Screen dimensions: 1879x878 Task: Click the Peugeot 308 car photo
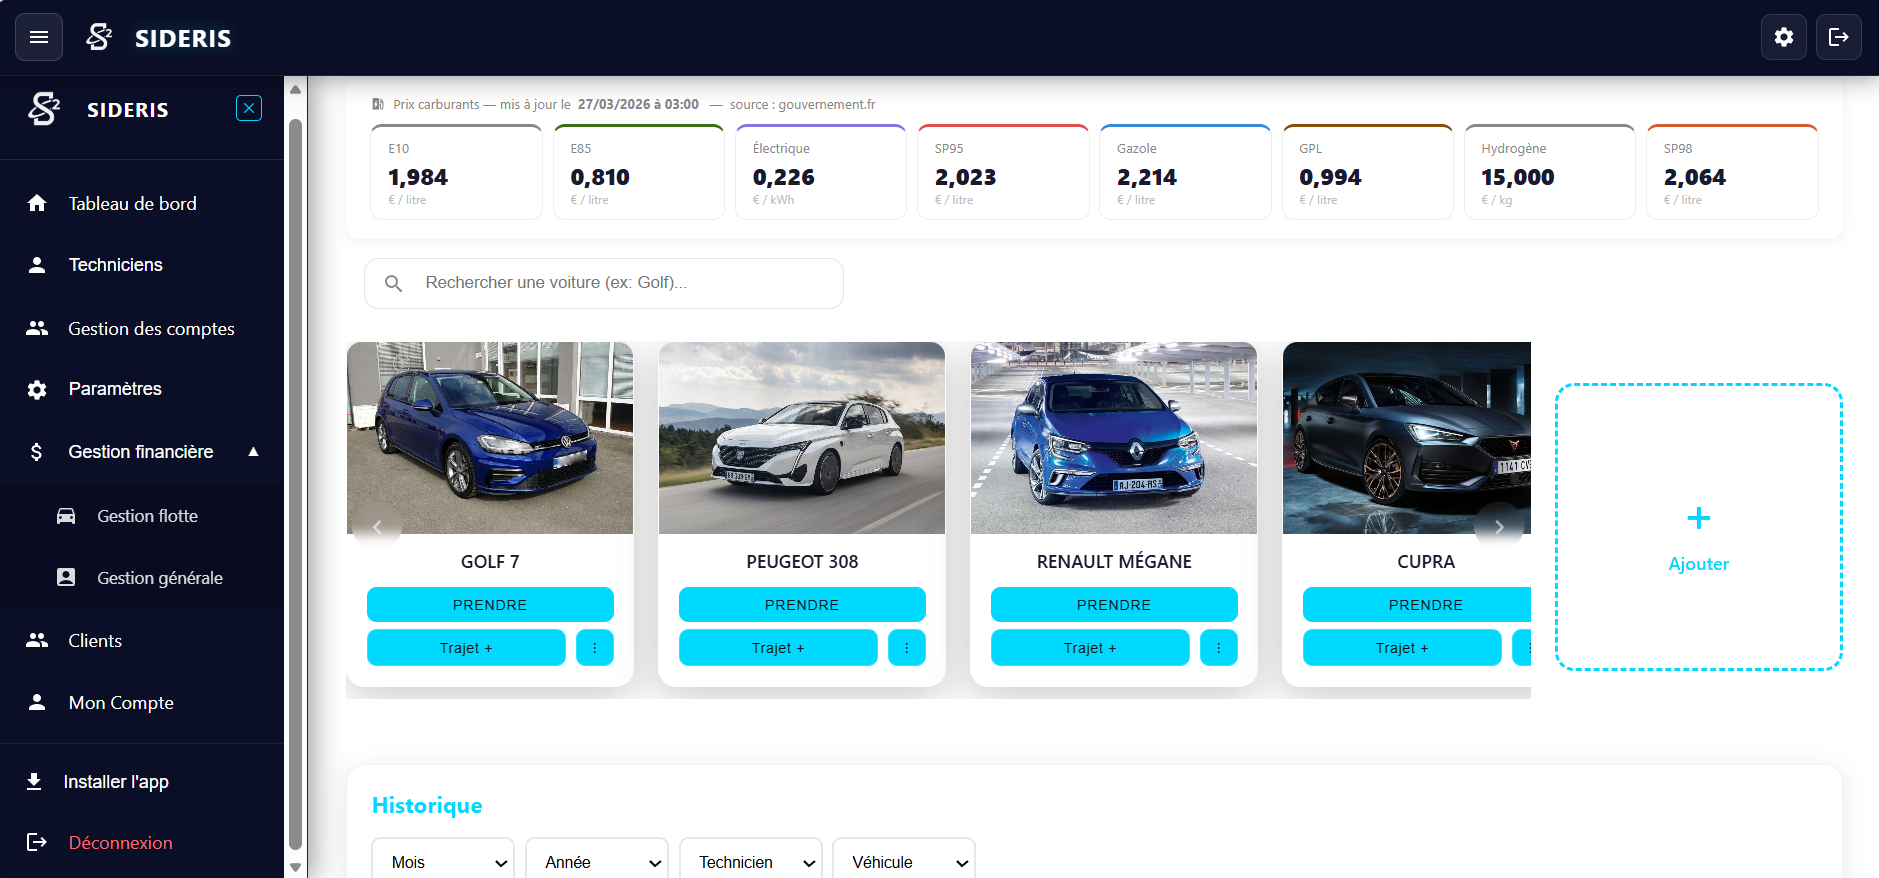[802, 438]
